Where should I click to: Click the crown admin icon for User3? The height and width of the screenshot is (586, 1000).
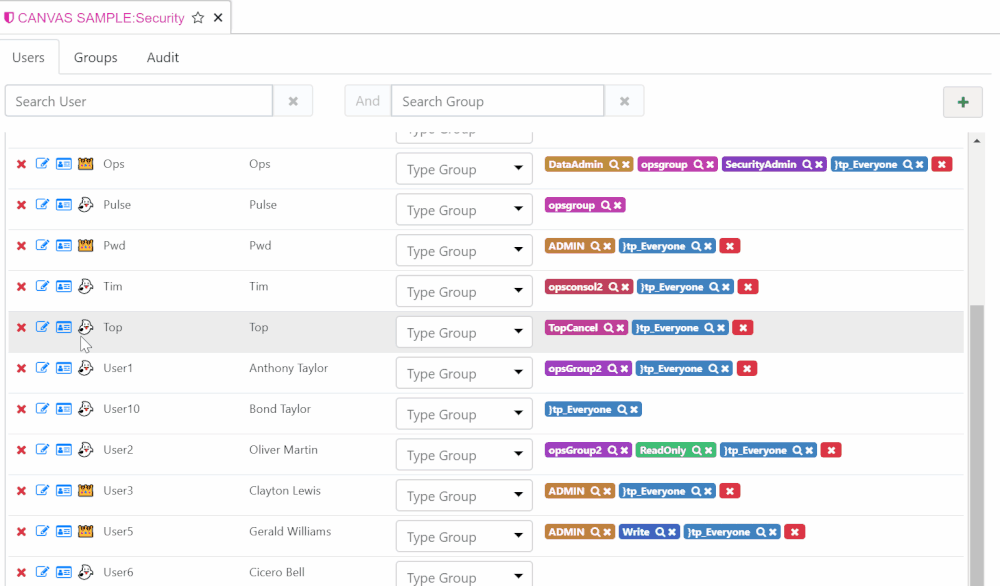(85, 491)
